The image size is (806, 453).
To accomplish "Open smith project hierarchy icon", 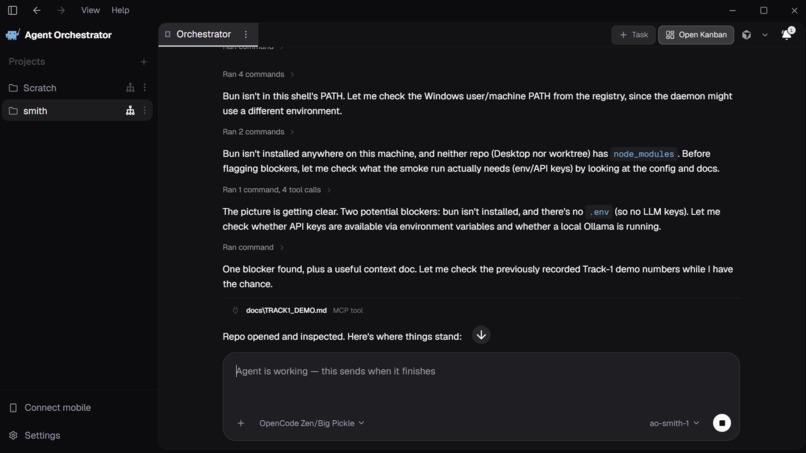I will pos(130,111).
